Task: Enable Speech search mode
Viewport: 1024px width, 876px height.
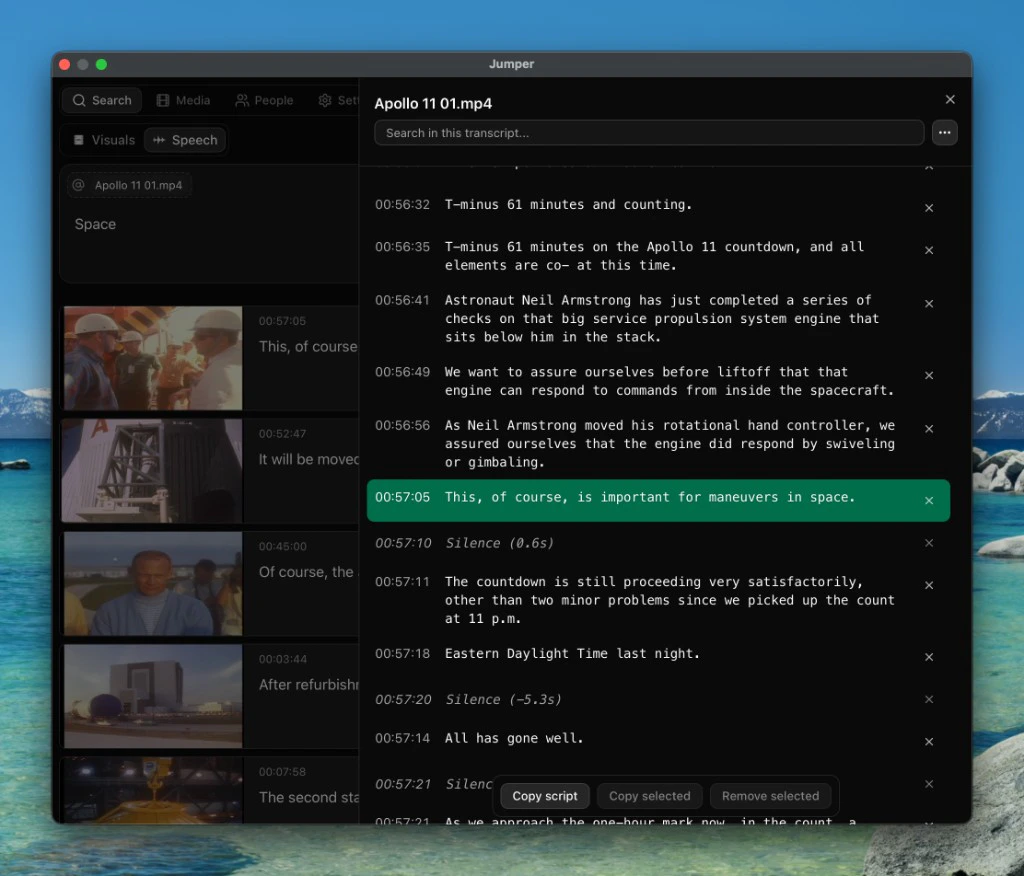Action: [x=184, y=140]
